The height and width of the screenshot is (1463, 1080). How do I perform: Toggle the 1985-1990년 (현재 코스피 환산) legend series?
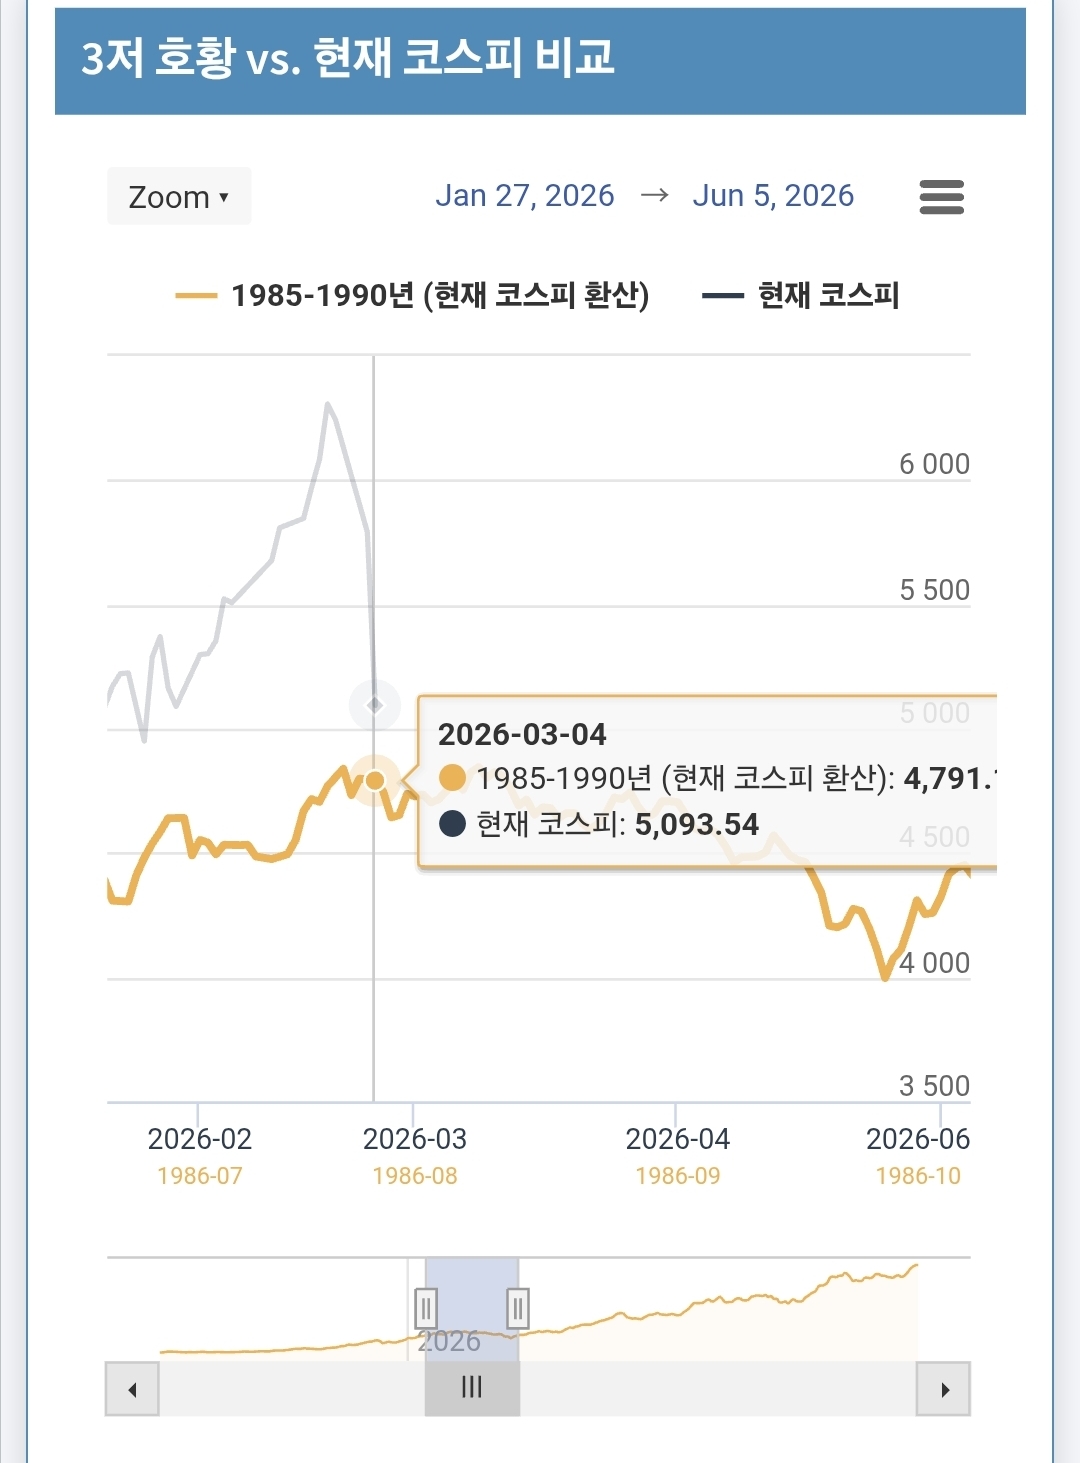[x=412, y=296]
